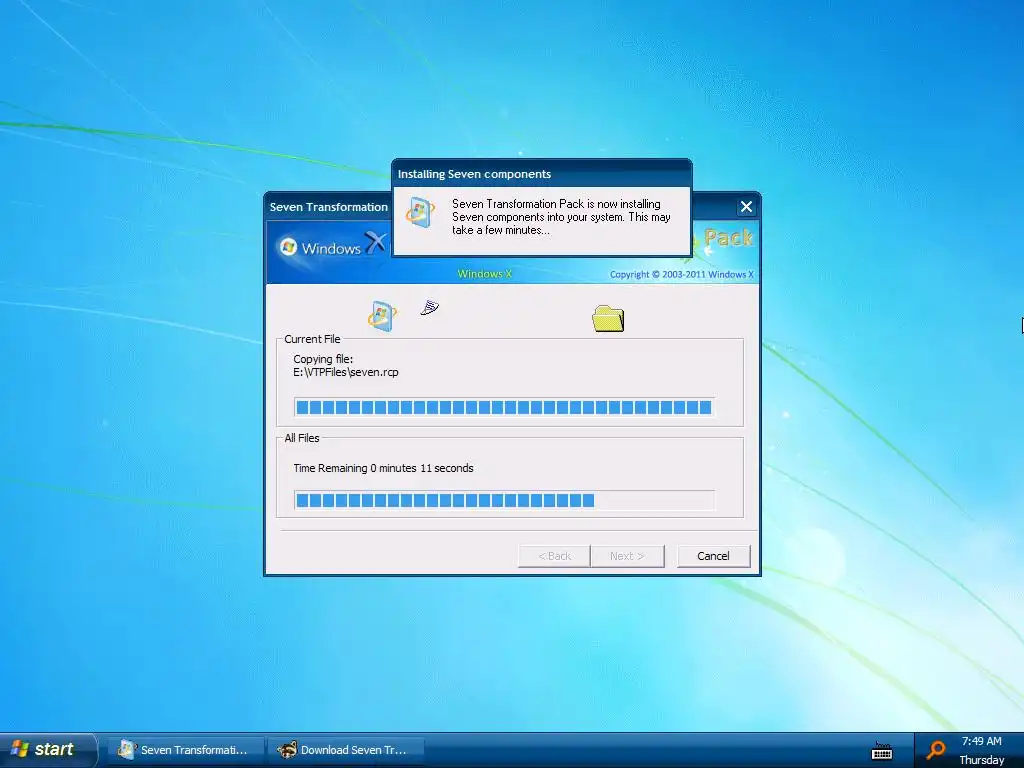The image size is (1024, 768).
Task: Click the Current File progress bar
Action: tap(504, 408)
